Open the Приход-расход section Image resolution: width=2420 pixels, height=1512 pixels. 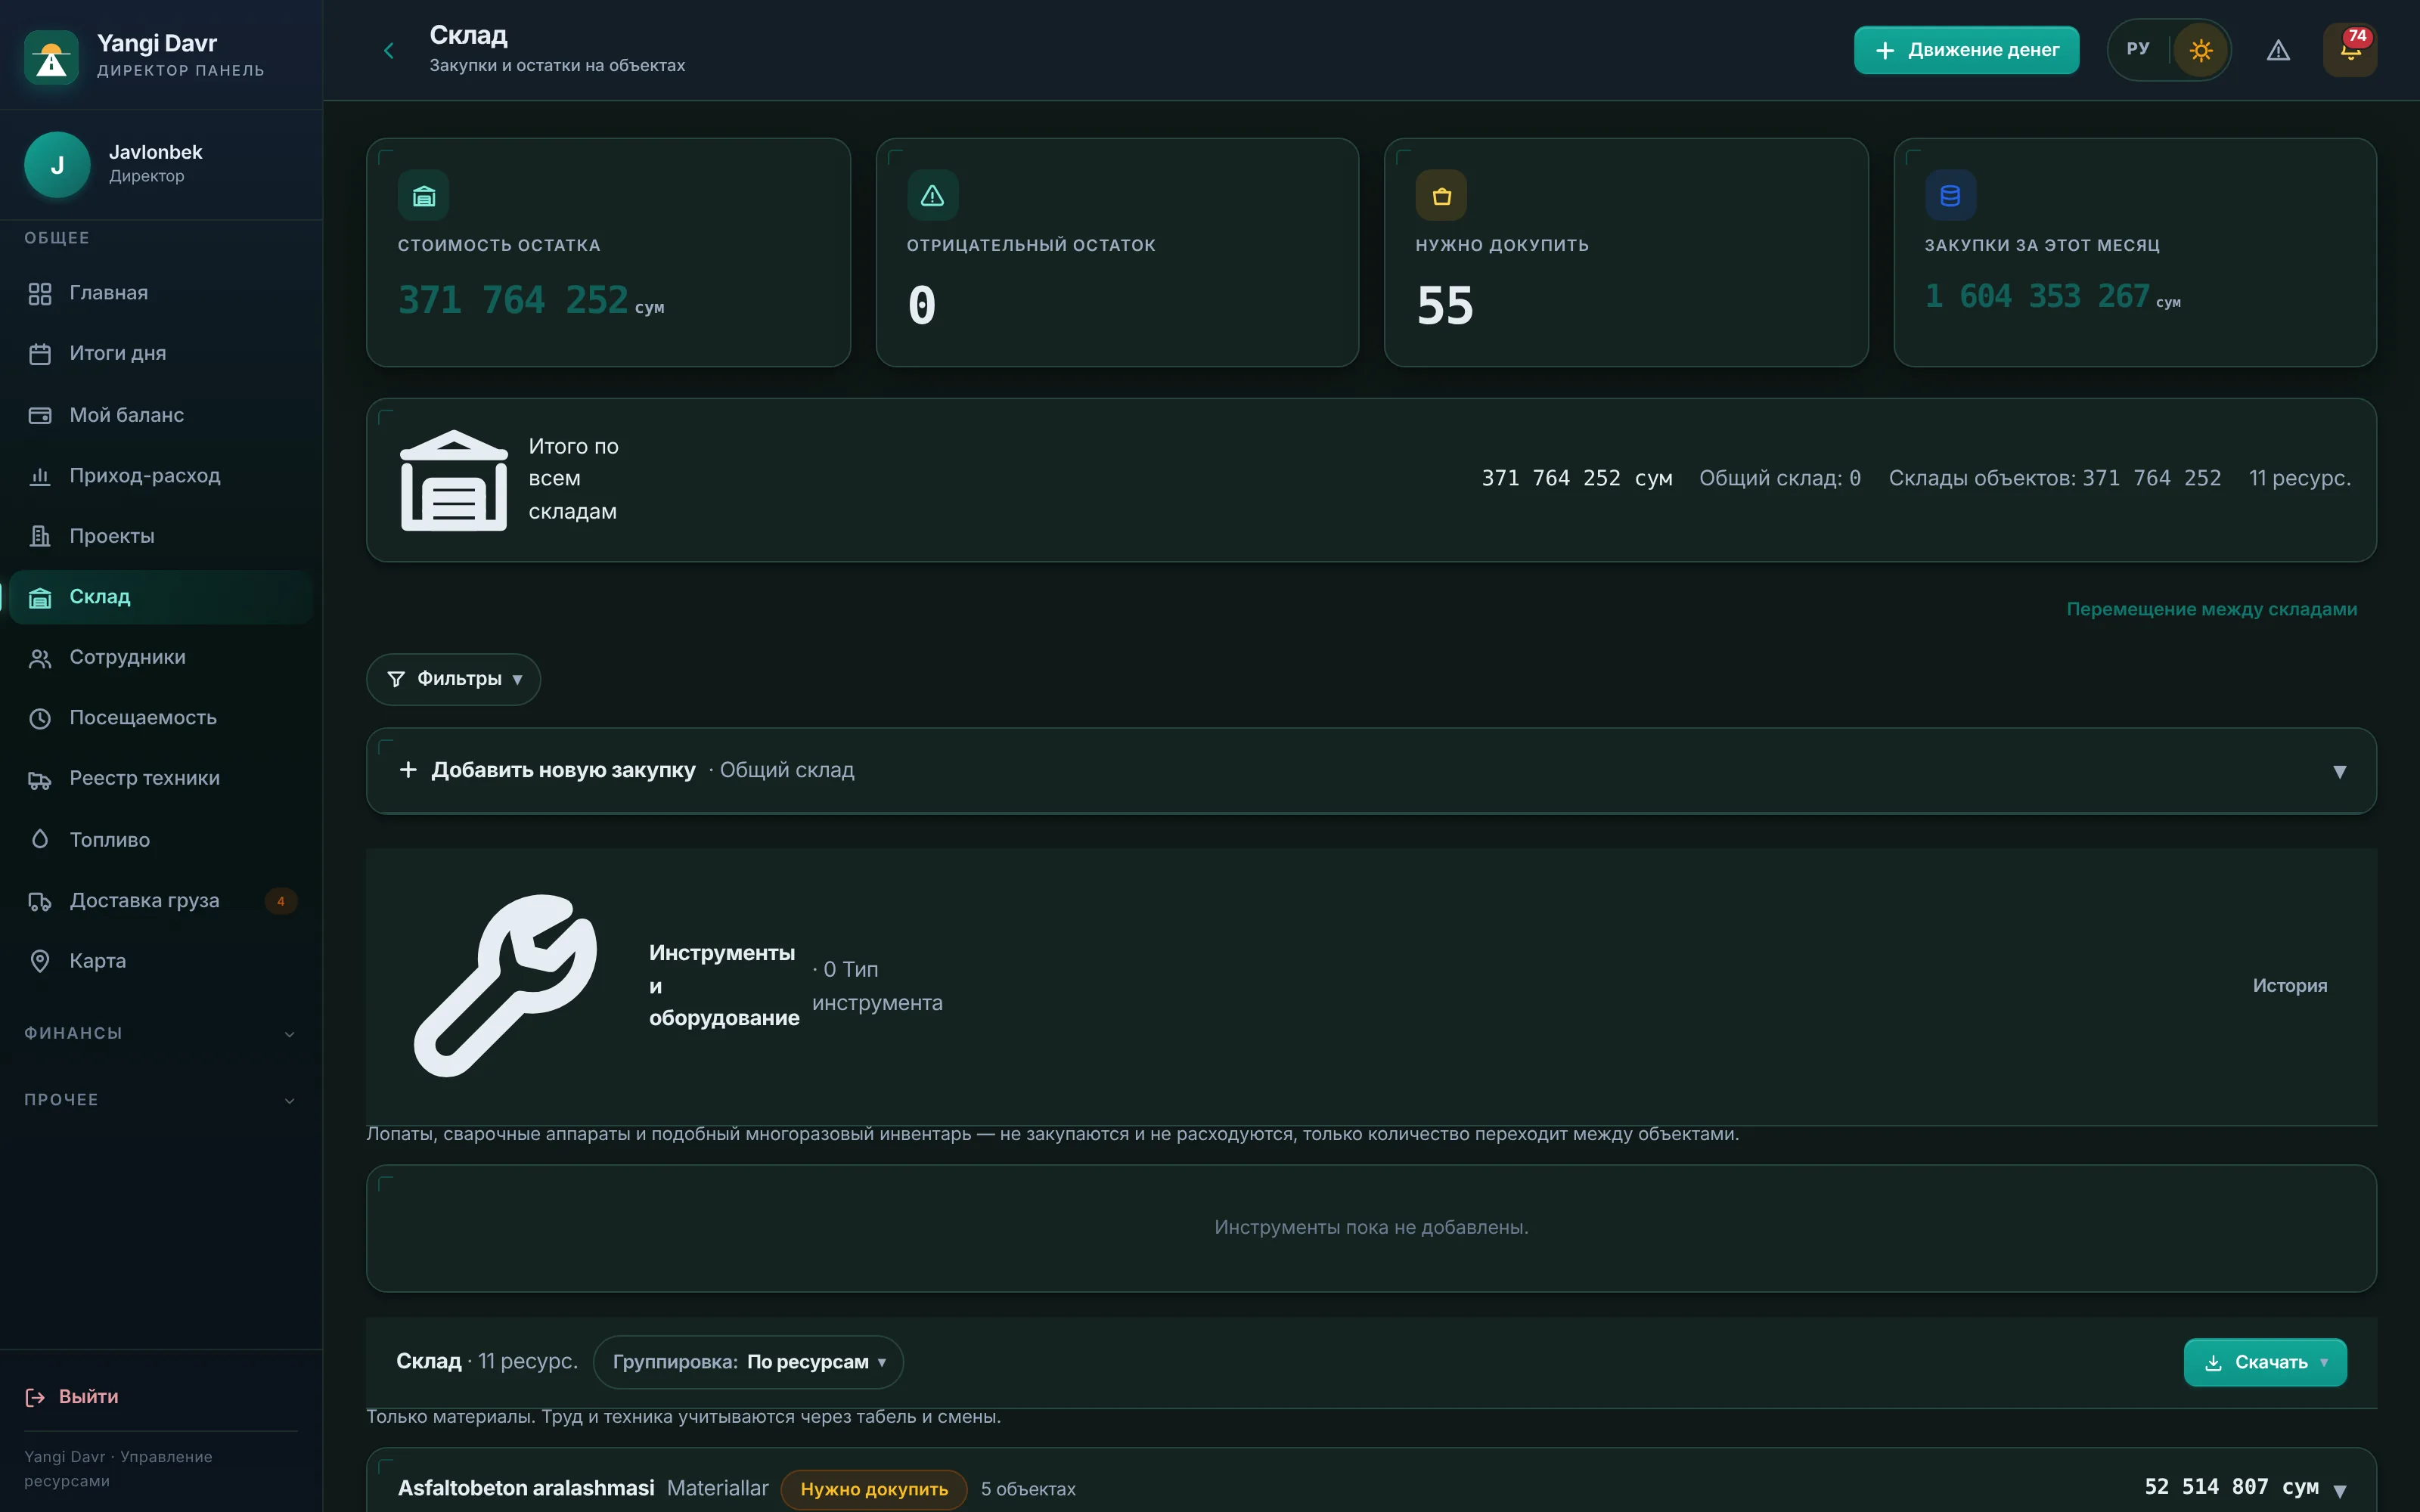pyautogui.click(x=160, y=476)
